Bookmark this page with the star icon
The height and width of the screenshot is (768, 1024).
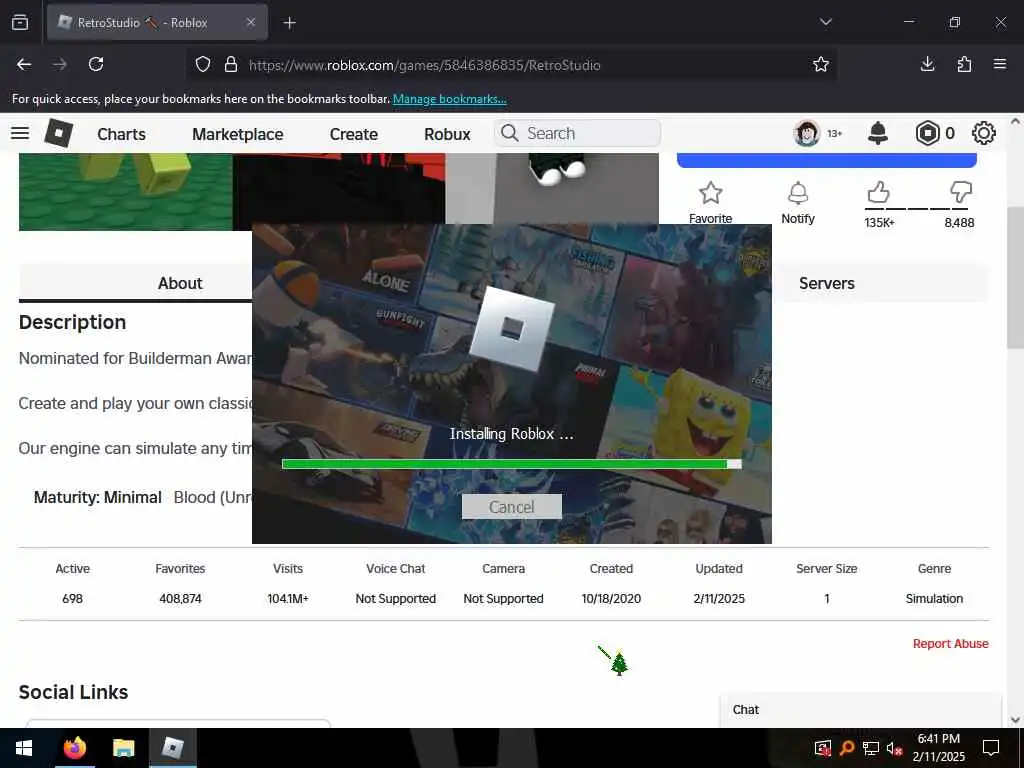pos(821,64)
